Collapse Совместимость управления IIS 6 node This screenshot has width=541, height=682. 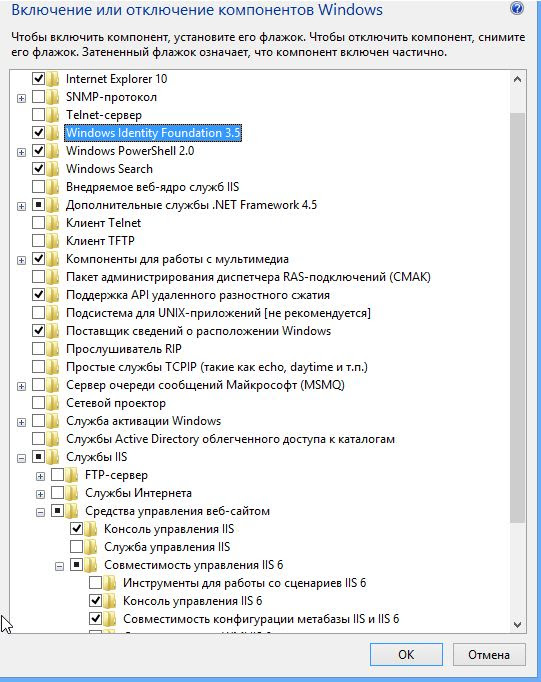pos(59,566)
